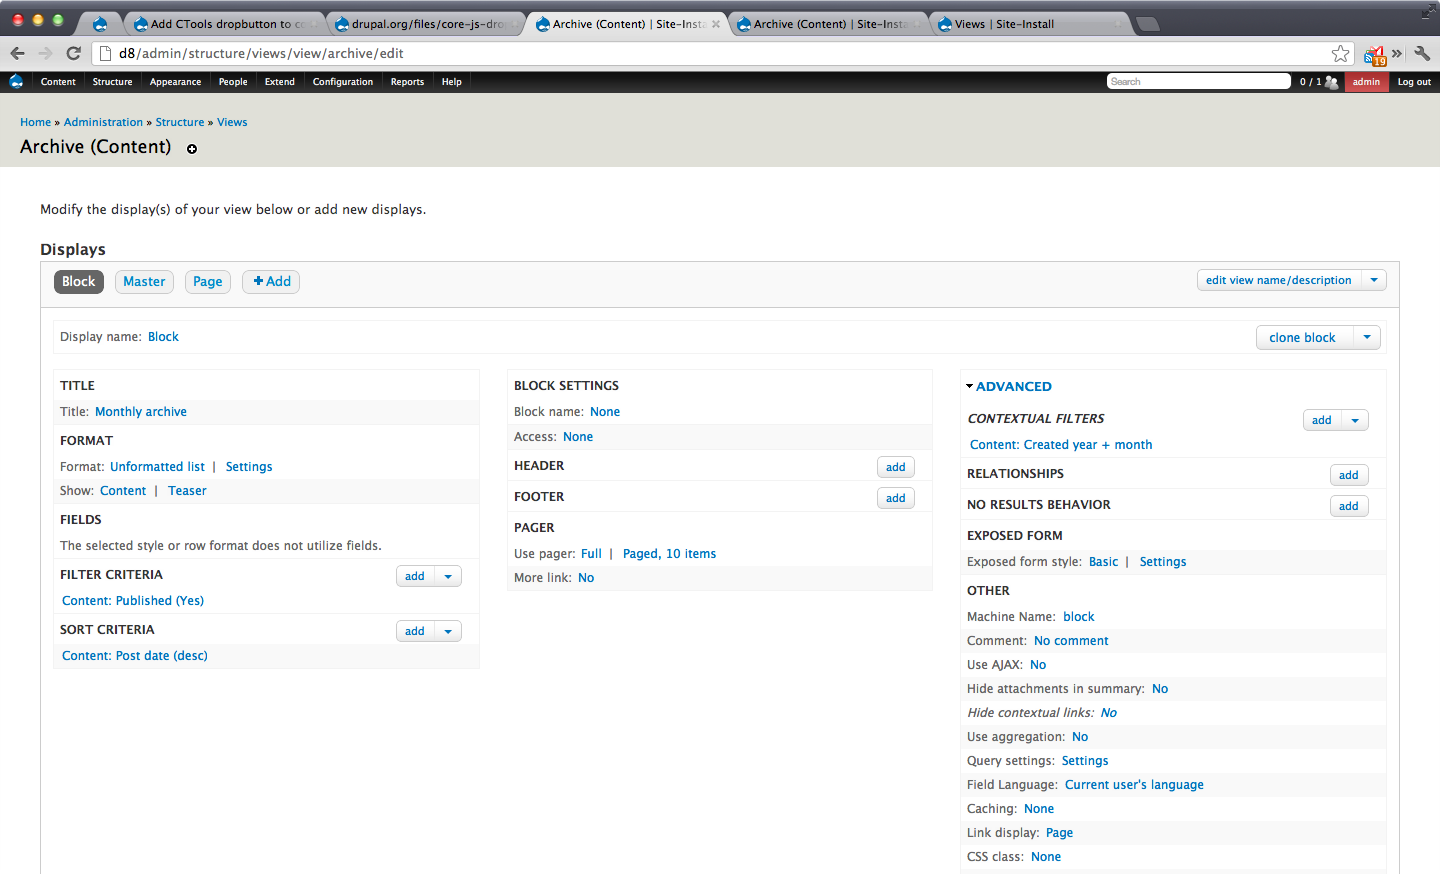Screen dimensions: 1440x874
Task: Add a sort criteria
Action: 415,631
